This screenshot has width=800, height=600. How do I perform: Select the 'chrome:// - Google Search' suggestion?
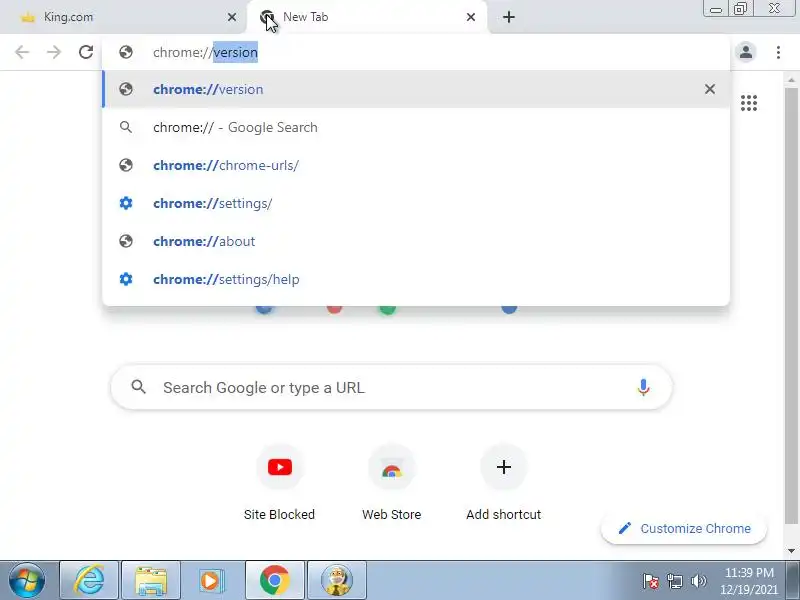[x=416, y=128]
